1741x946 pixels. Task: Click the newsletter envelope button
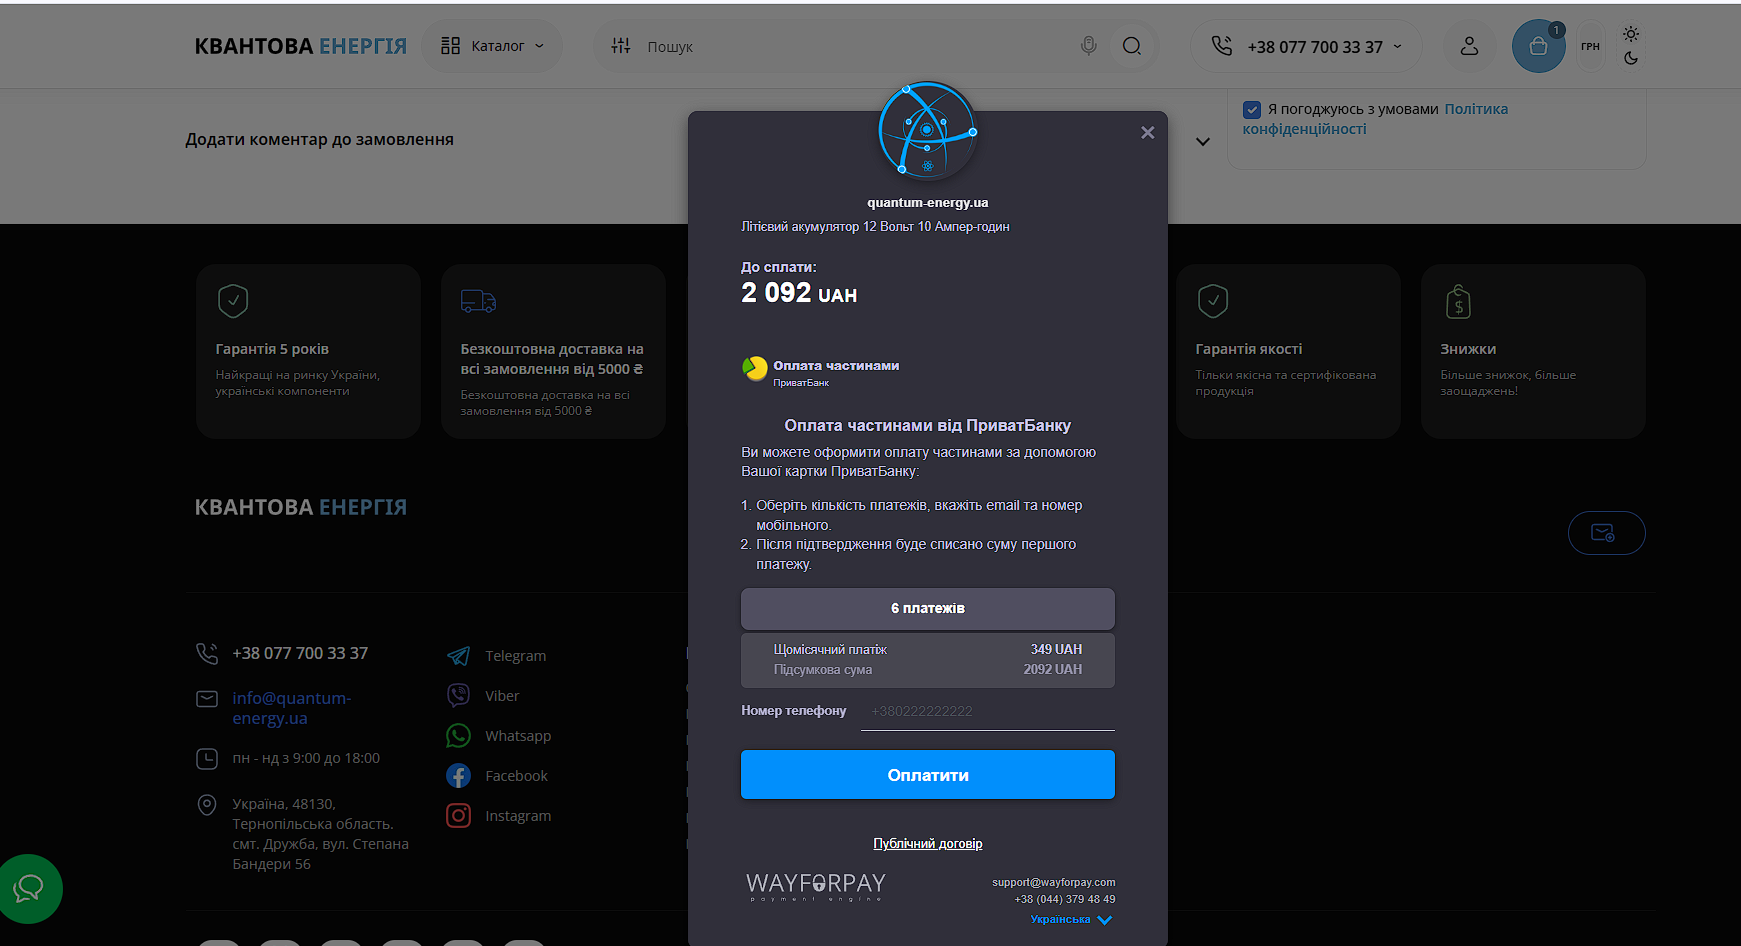tap(1606, 533)
